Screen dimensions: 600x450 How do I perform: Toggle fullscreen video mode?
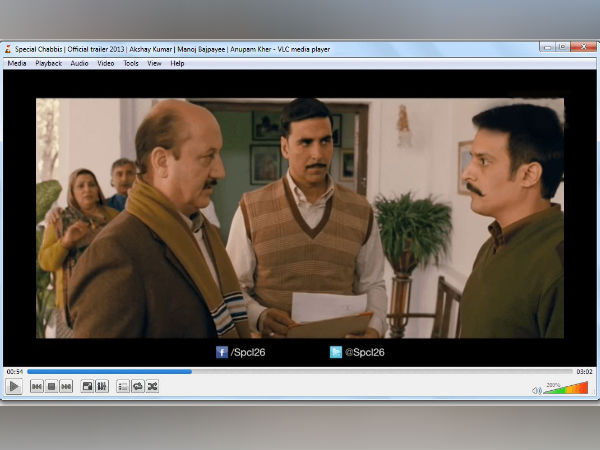(87, 386)
